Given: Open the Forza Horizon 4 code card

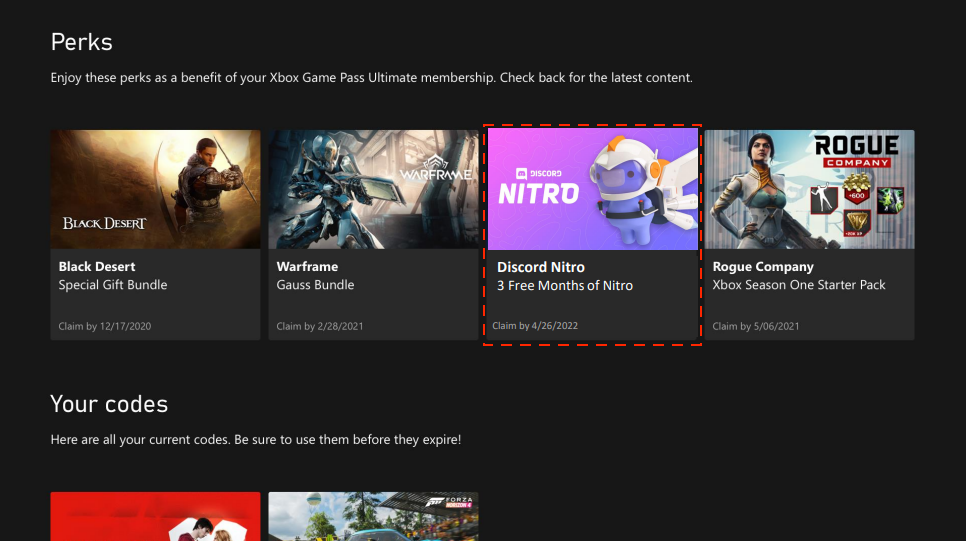Looking at the screenshot, I should click(373, 516).
